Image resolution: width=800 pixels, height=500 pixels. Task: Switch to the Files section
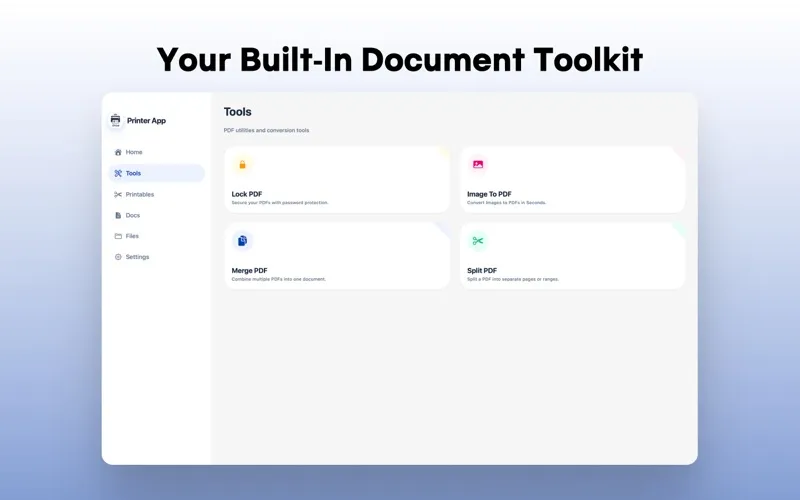click(x=157, y=236)
